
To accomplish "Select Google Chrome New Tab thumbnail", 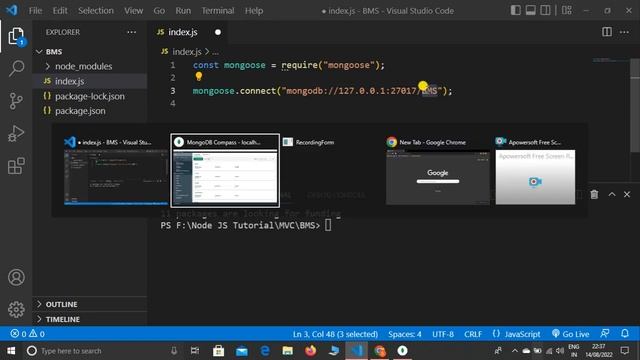I will click(437, 171).
